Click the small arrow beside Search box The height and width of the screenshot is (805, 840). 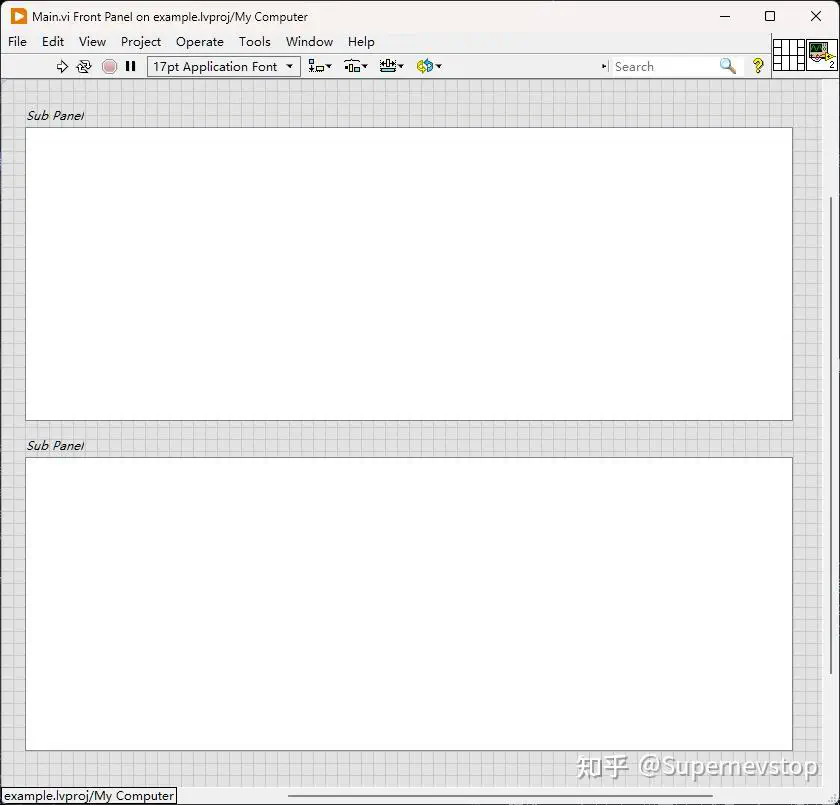pyautogui.click(x=605, y=66)
